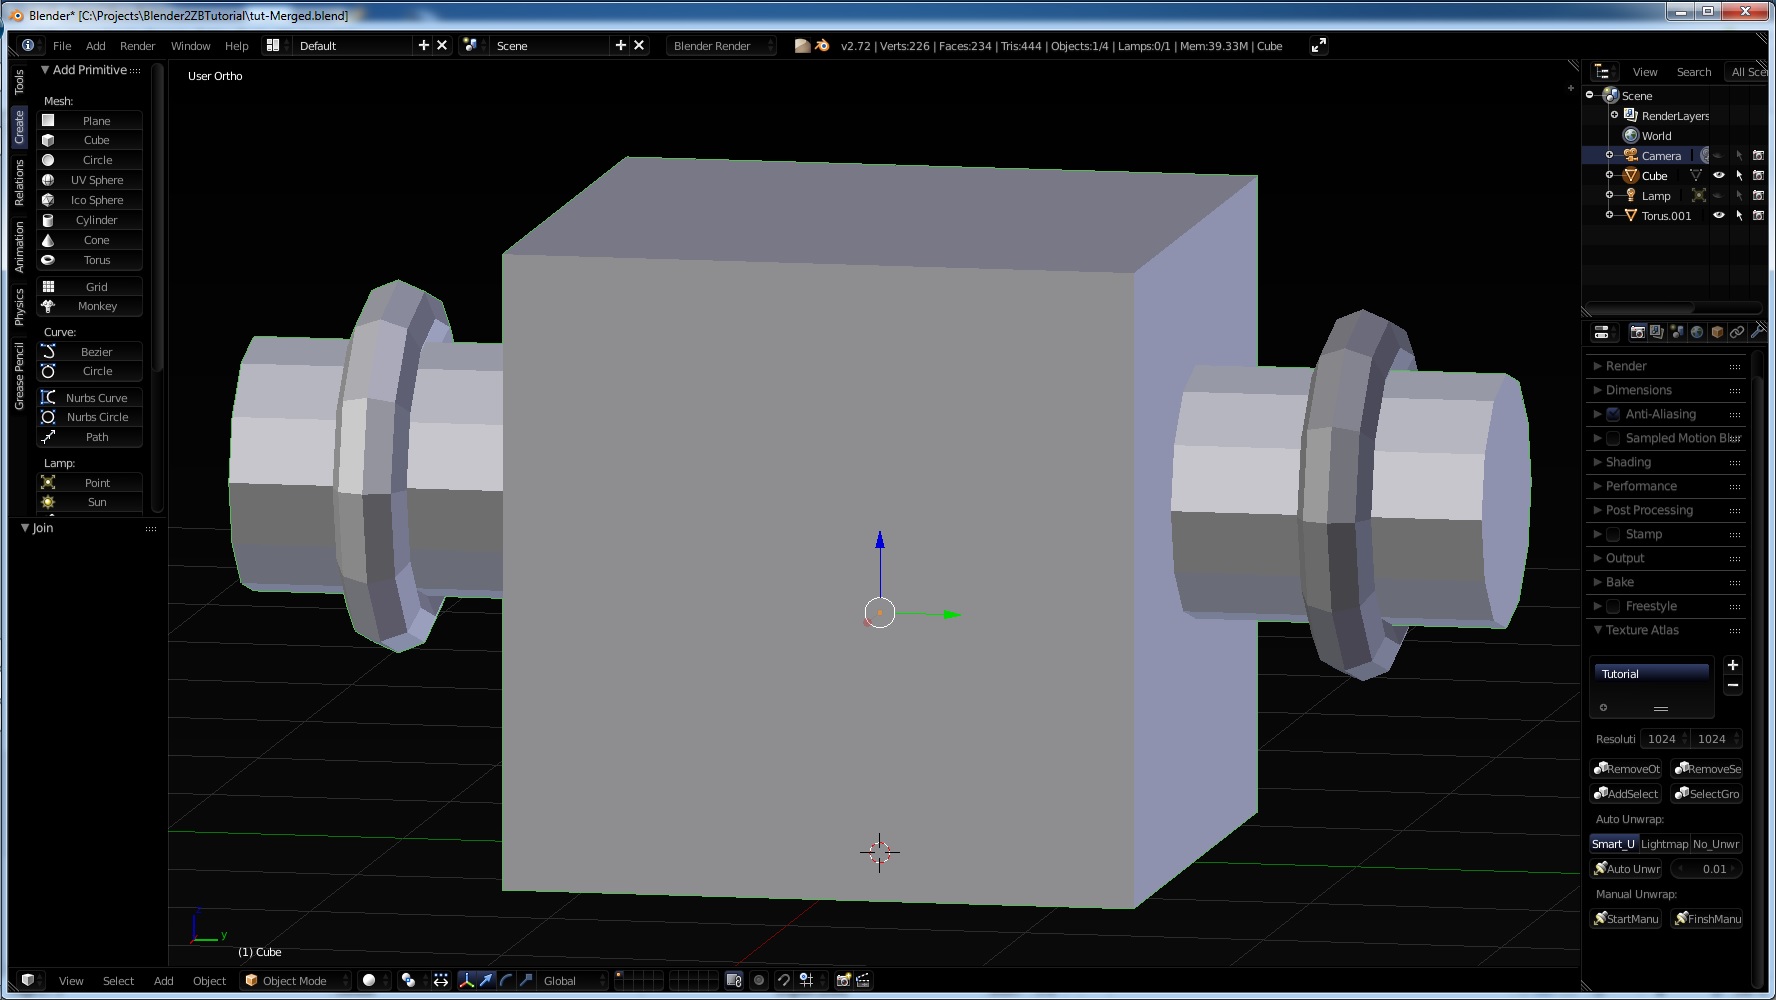Open the Render menu in header
Viewport: 1776px width, 1000px height.
[x=137, y=46]
